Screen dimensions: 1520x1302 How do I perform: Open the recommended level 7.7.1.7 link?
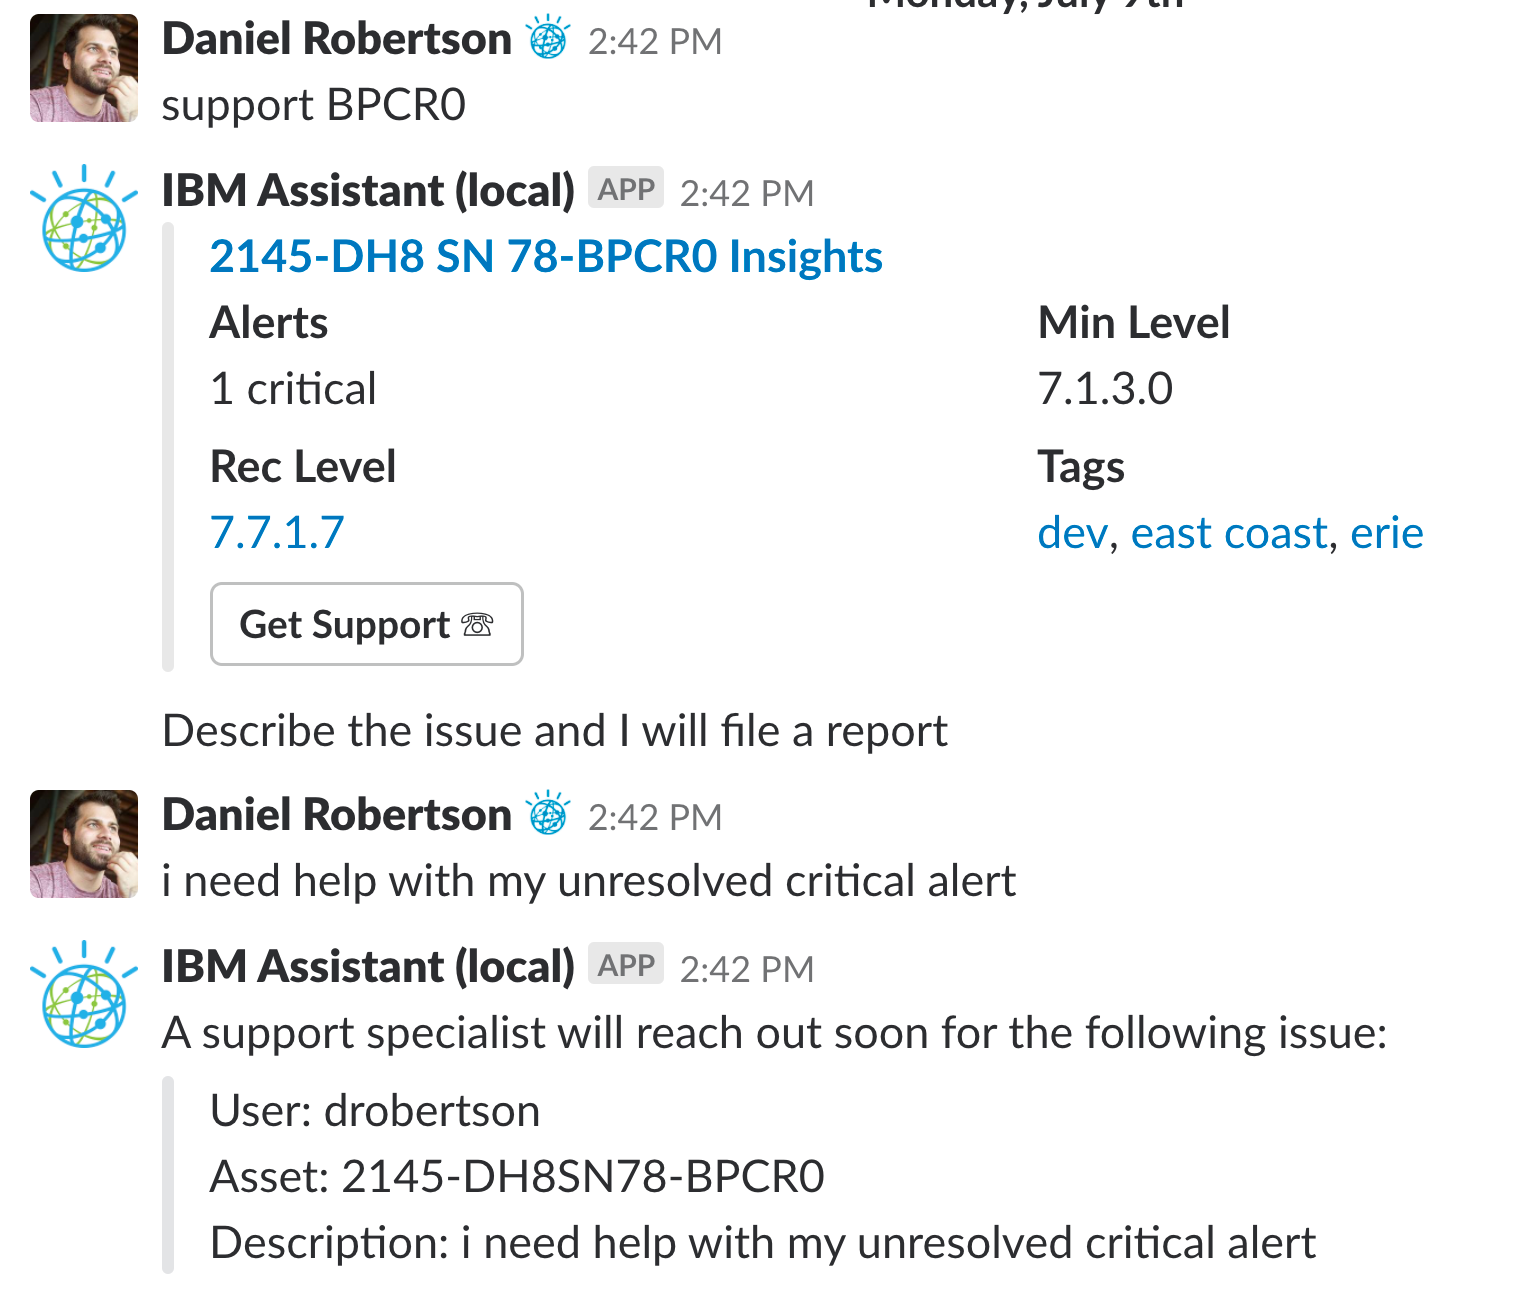click(277, 532)
